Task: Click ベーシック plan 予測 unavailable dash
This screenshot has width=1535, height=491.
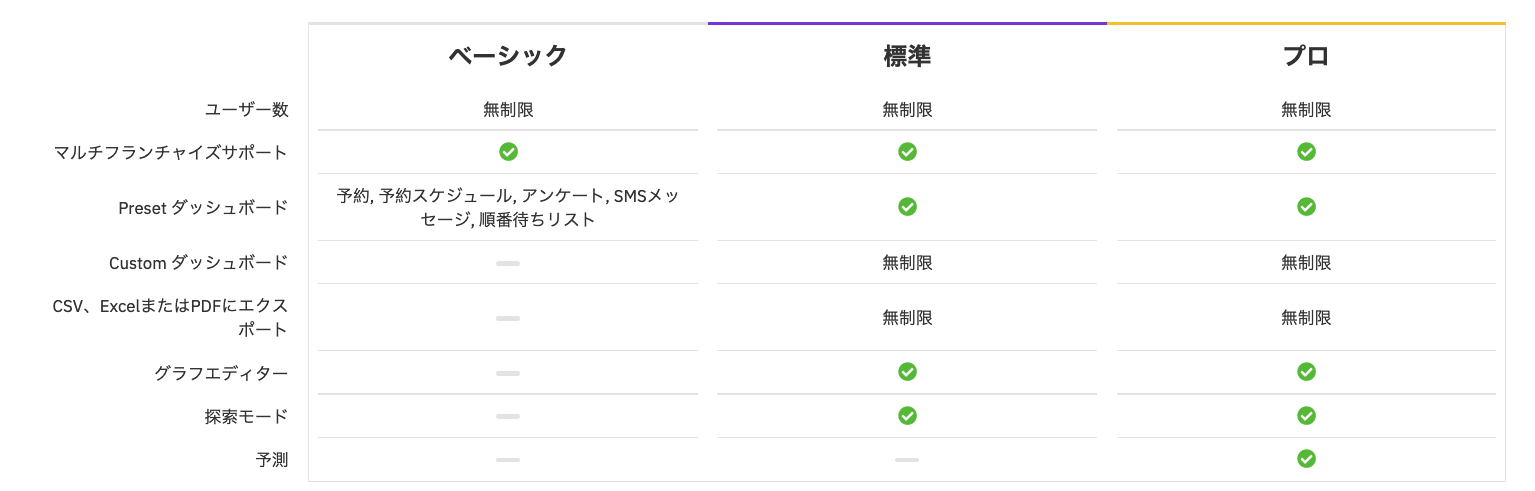Action: pos(508,460)
